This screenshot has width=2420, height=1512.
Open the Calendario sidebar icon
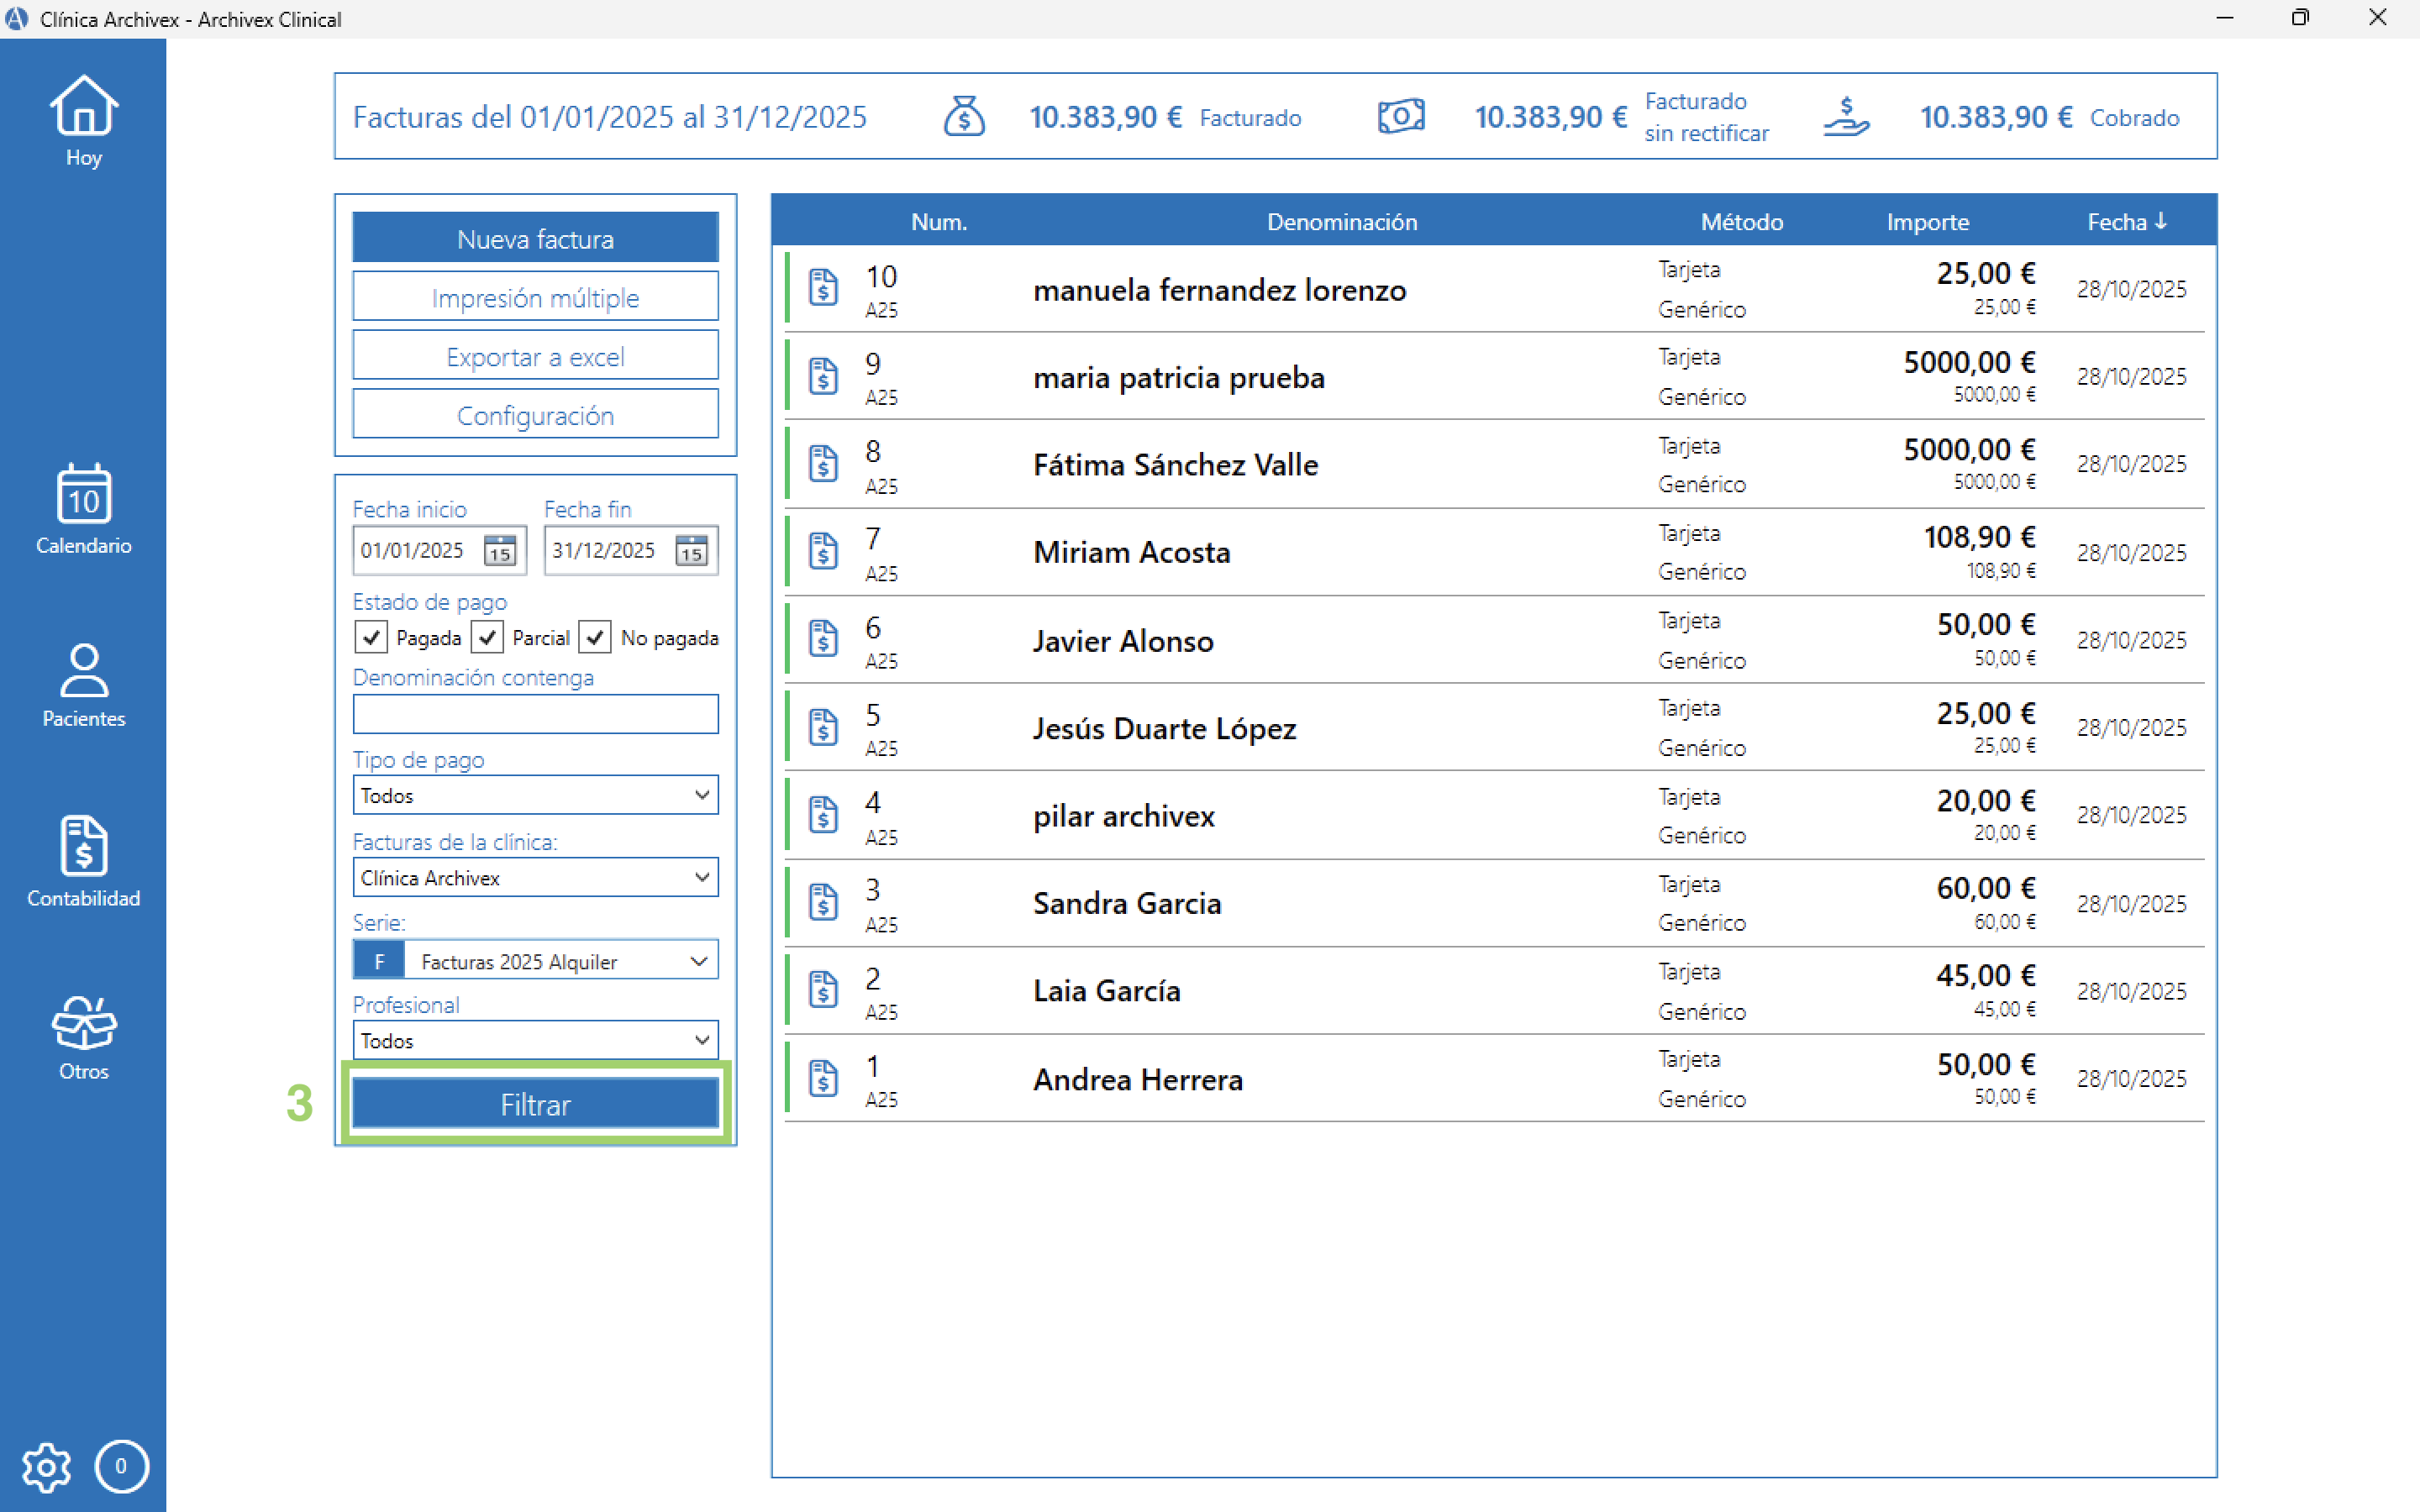pyautogui.click(x=83, y=494)
